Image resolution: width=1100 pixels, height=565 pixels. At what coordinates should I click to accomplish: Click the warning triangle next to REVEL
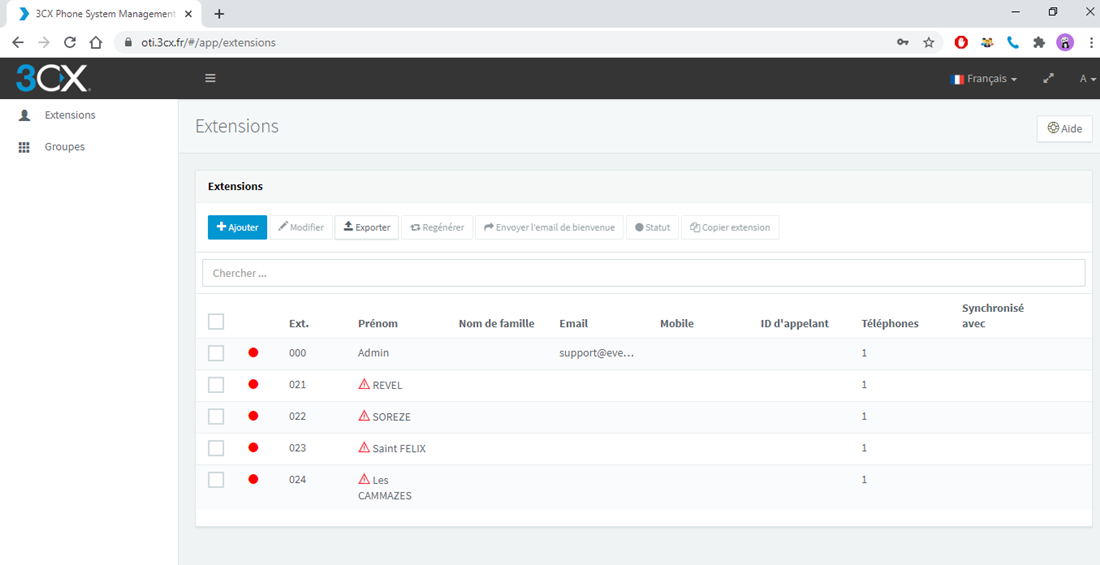(x=364, y=384)
